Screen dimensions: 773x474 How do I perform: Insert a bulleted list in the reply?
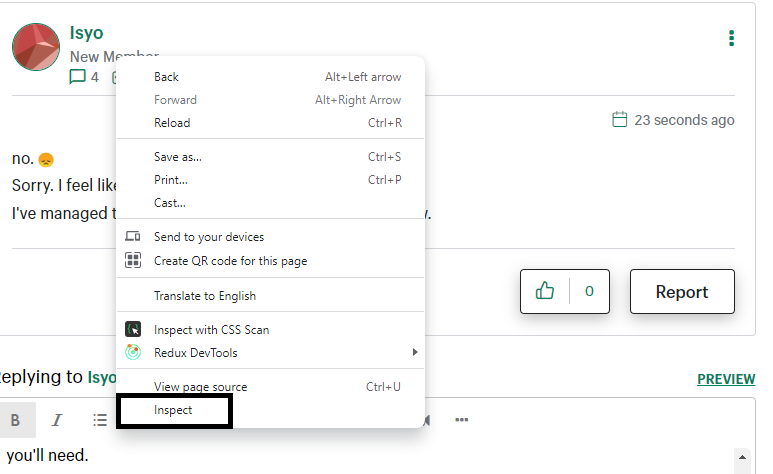click(100, 420)
